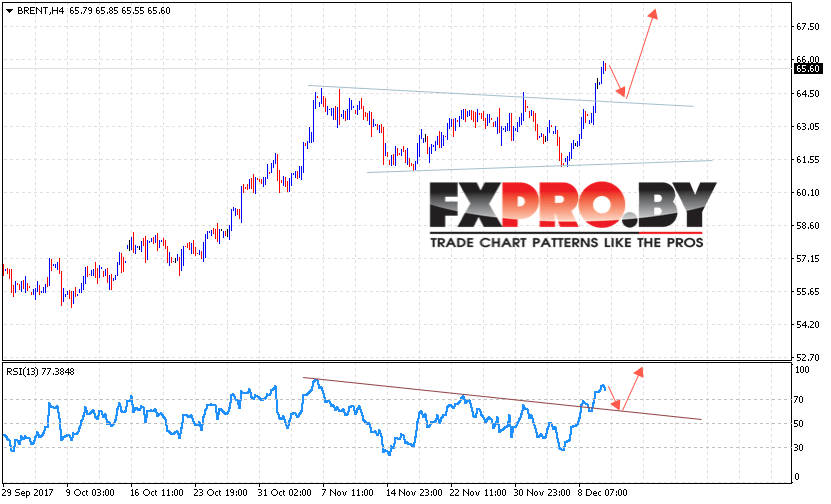Open the dropdown triangle beside BRENT,H4

[x=9, y=11]
